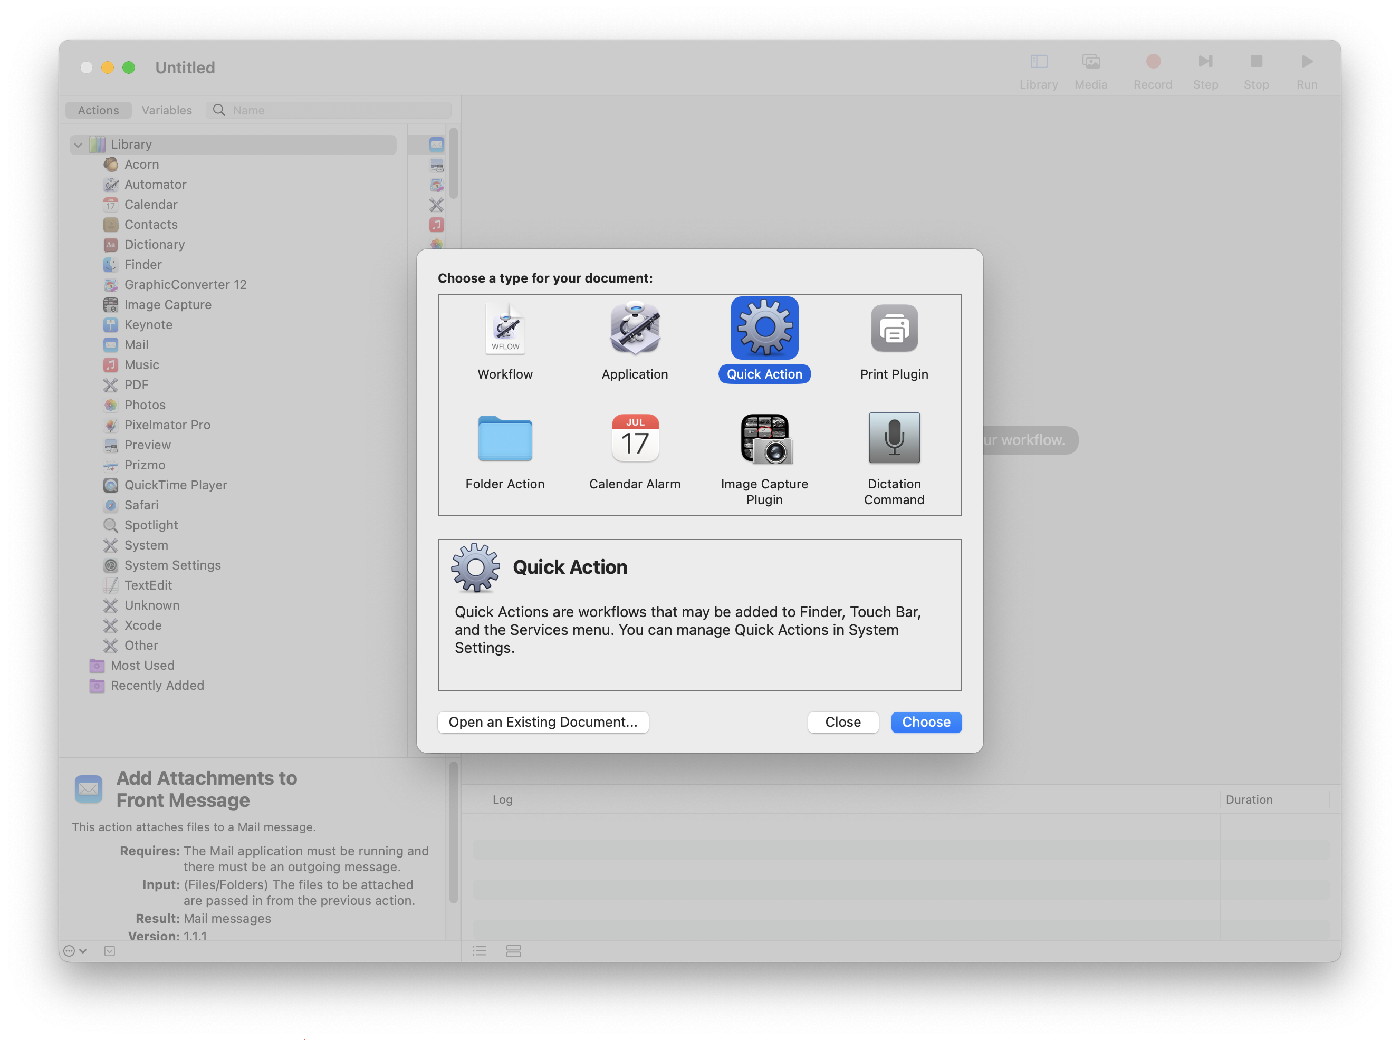The width and height of the screenshot is (1400, 1040).
Task: Select the Music library category
Action: (x=142, y=365)
